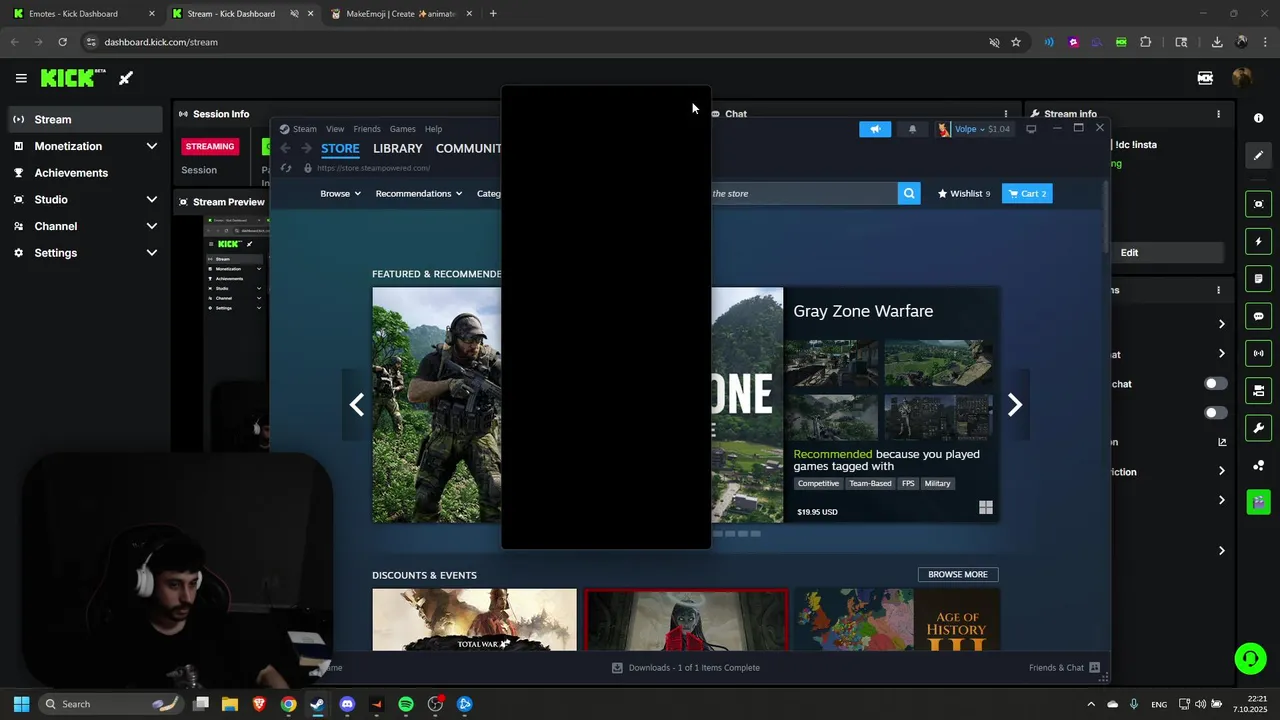The height and width of the screenshot is (720, 1280).
Task: Show next featured game in carousel
Action: click(x=1015, y=404)
